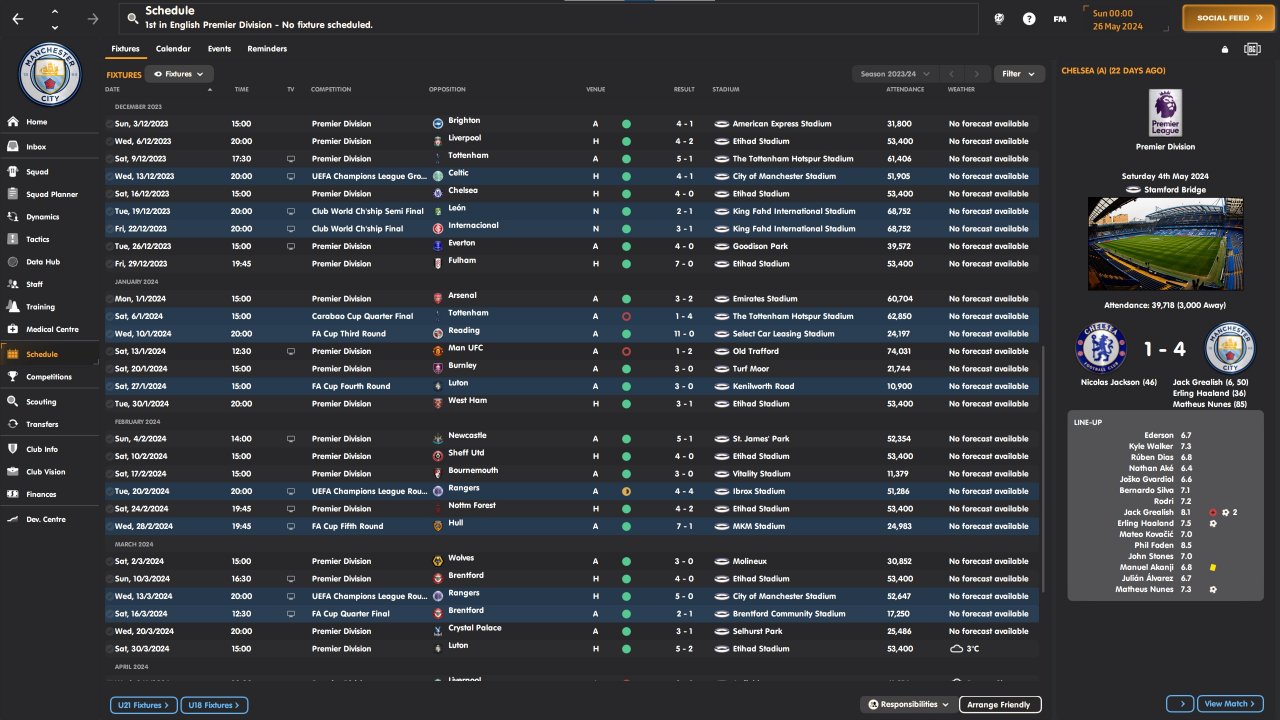
Task: Open the FM menu
Action: [x=1060, y=19]
